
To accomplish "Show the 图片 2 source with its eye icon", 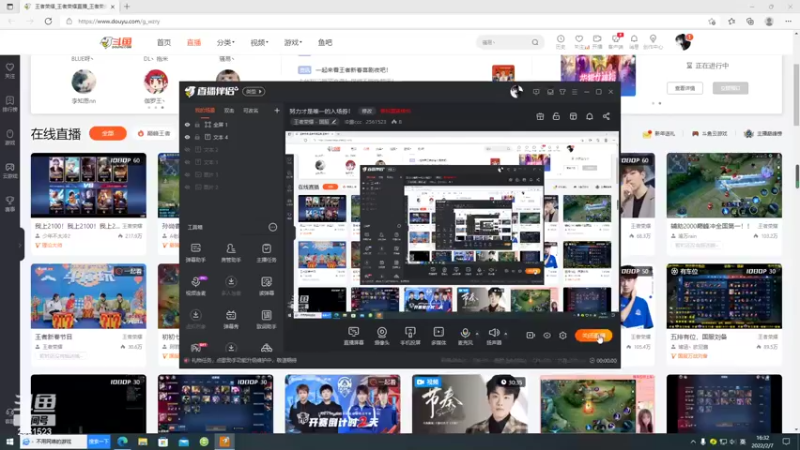I will (x=187, y=187).
